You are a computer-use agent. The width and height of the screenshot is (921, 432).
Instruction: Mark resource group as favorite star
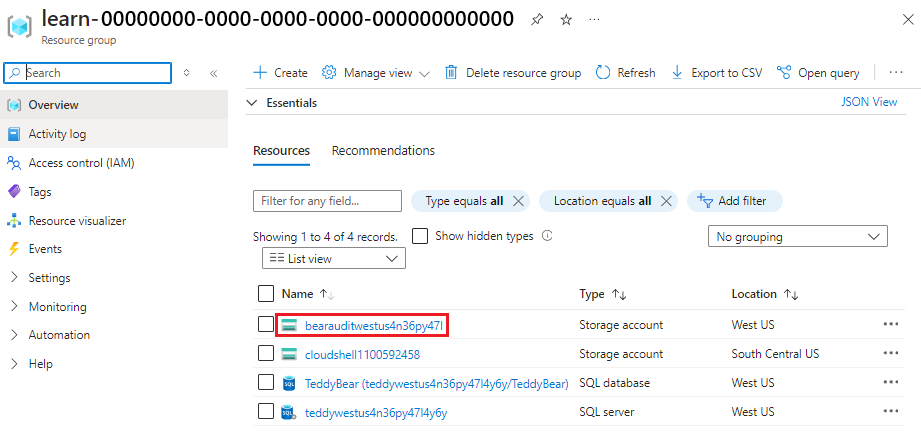tap(566, 20)
